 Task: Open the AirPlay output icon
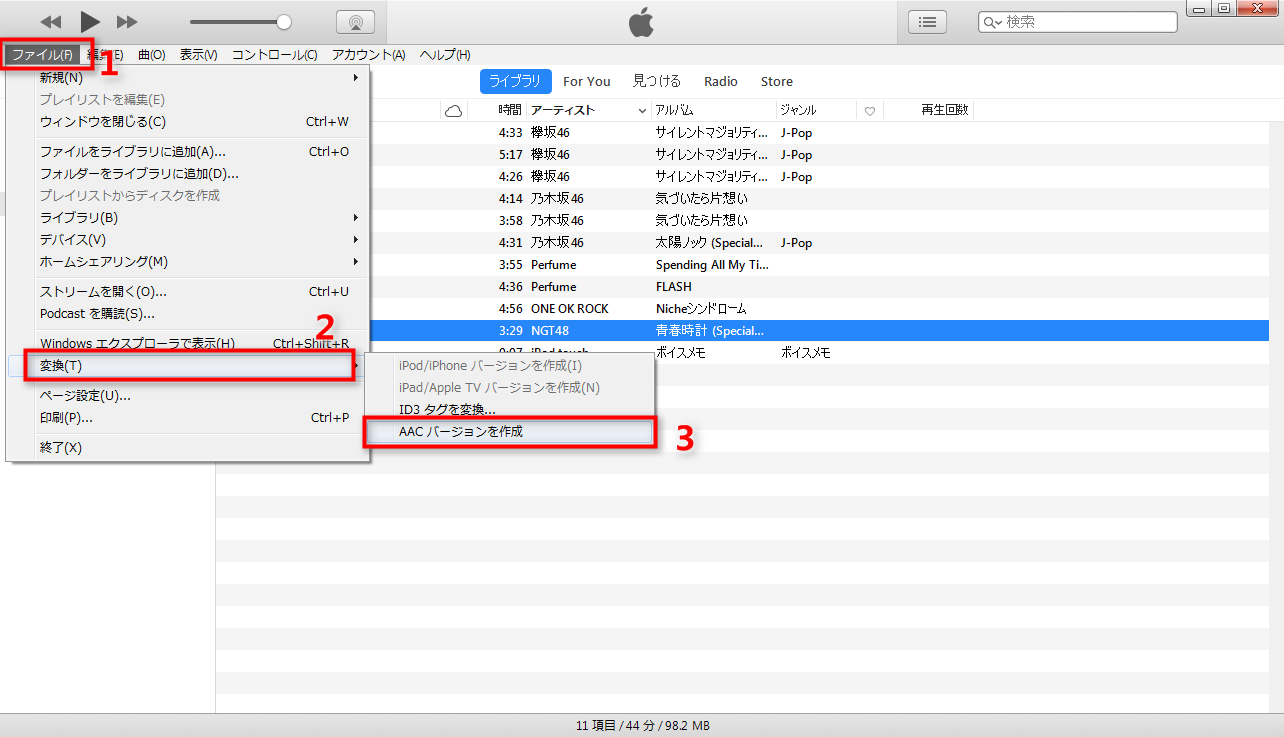click(x=356, y=22)
